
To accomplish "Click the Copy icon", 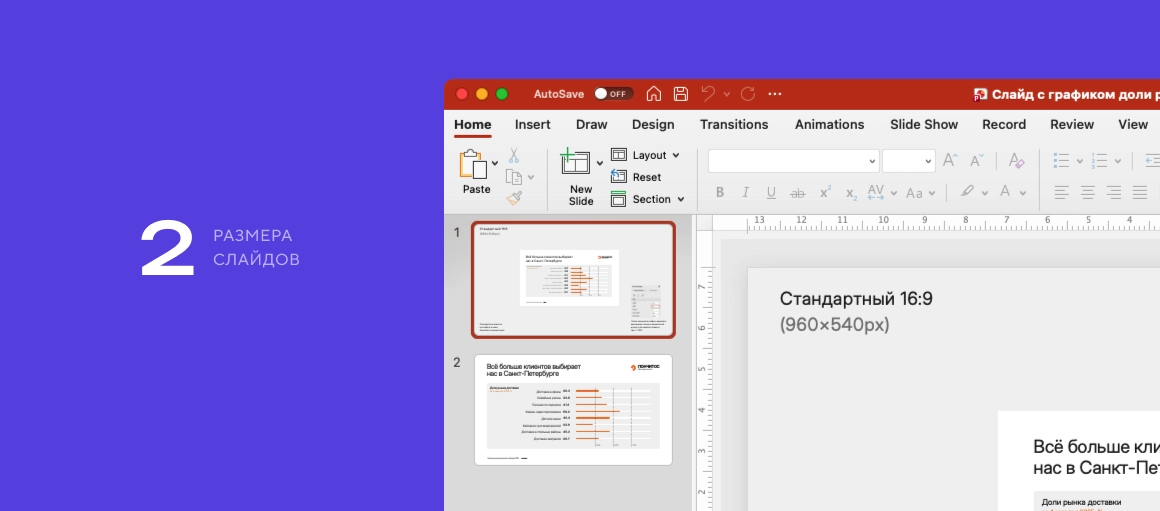I will point(513,177).
